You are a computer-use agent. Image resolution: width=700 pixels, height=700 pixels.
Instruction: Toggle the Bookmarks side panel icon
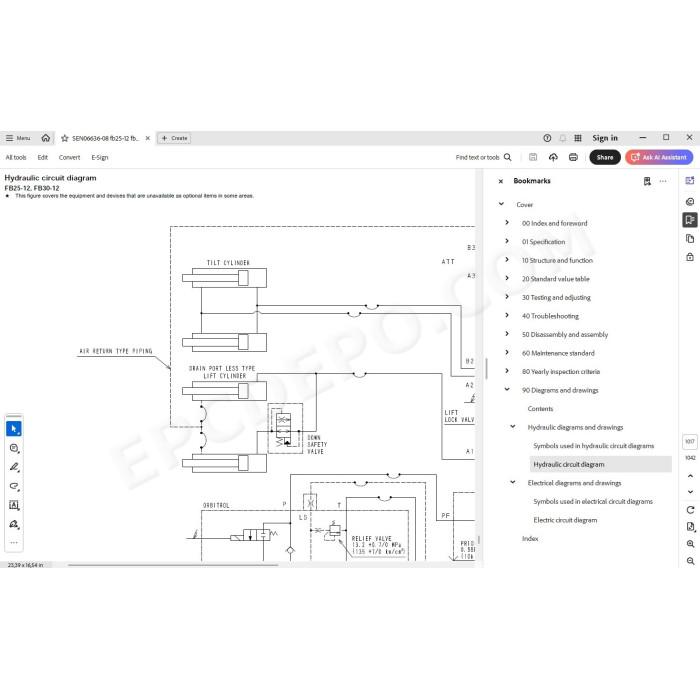pyautogui.click(x=690, y=220)
